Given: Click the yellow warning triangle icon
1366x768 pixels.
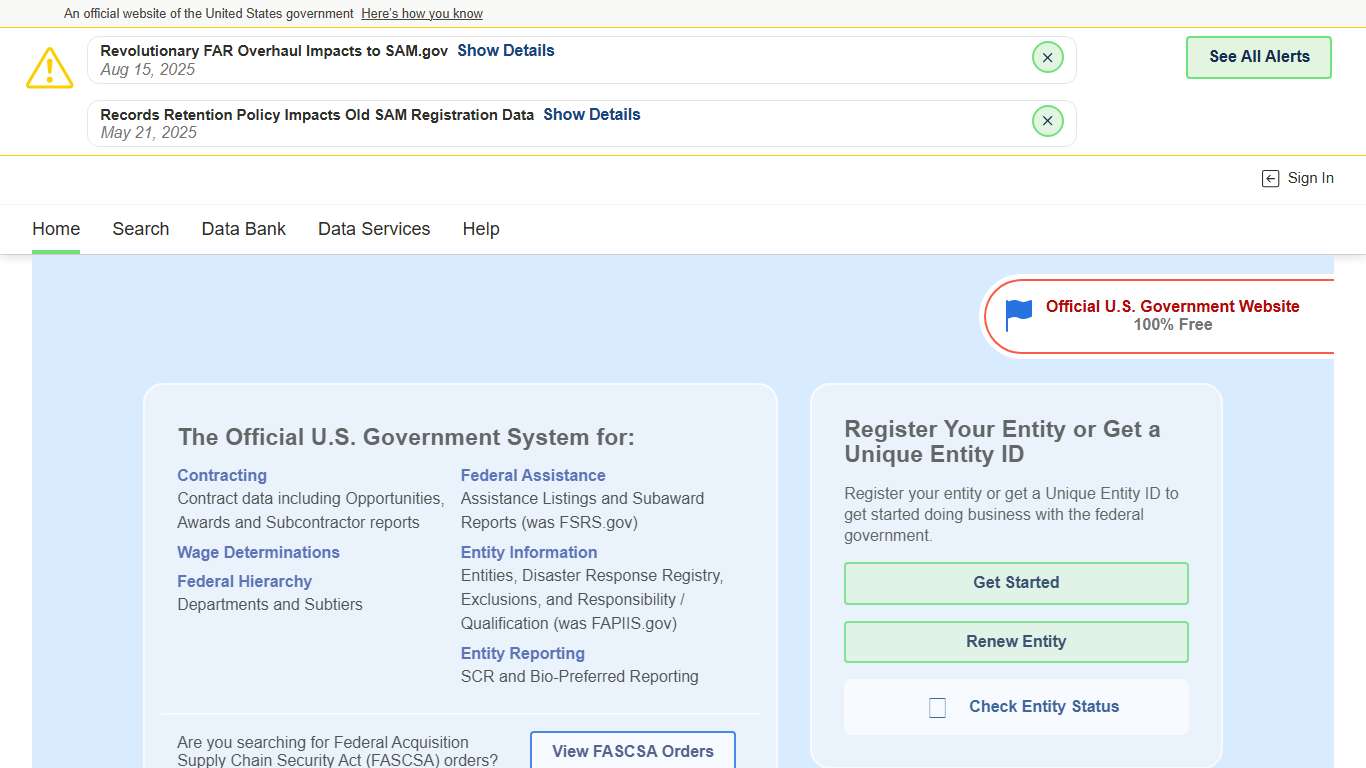Looking at the screenshot, I should click(49, 68).
